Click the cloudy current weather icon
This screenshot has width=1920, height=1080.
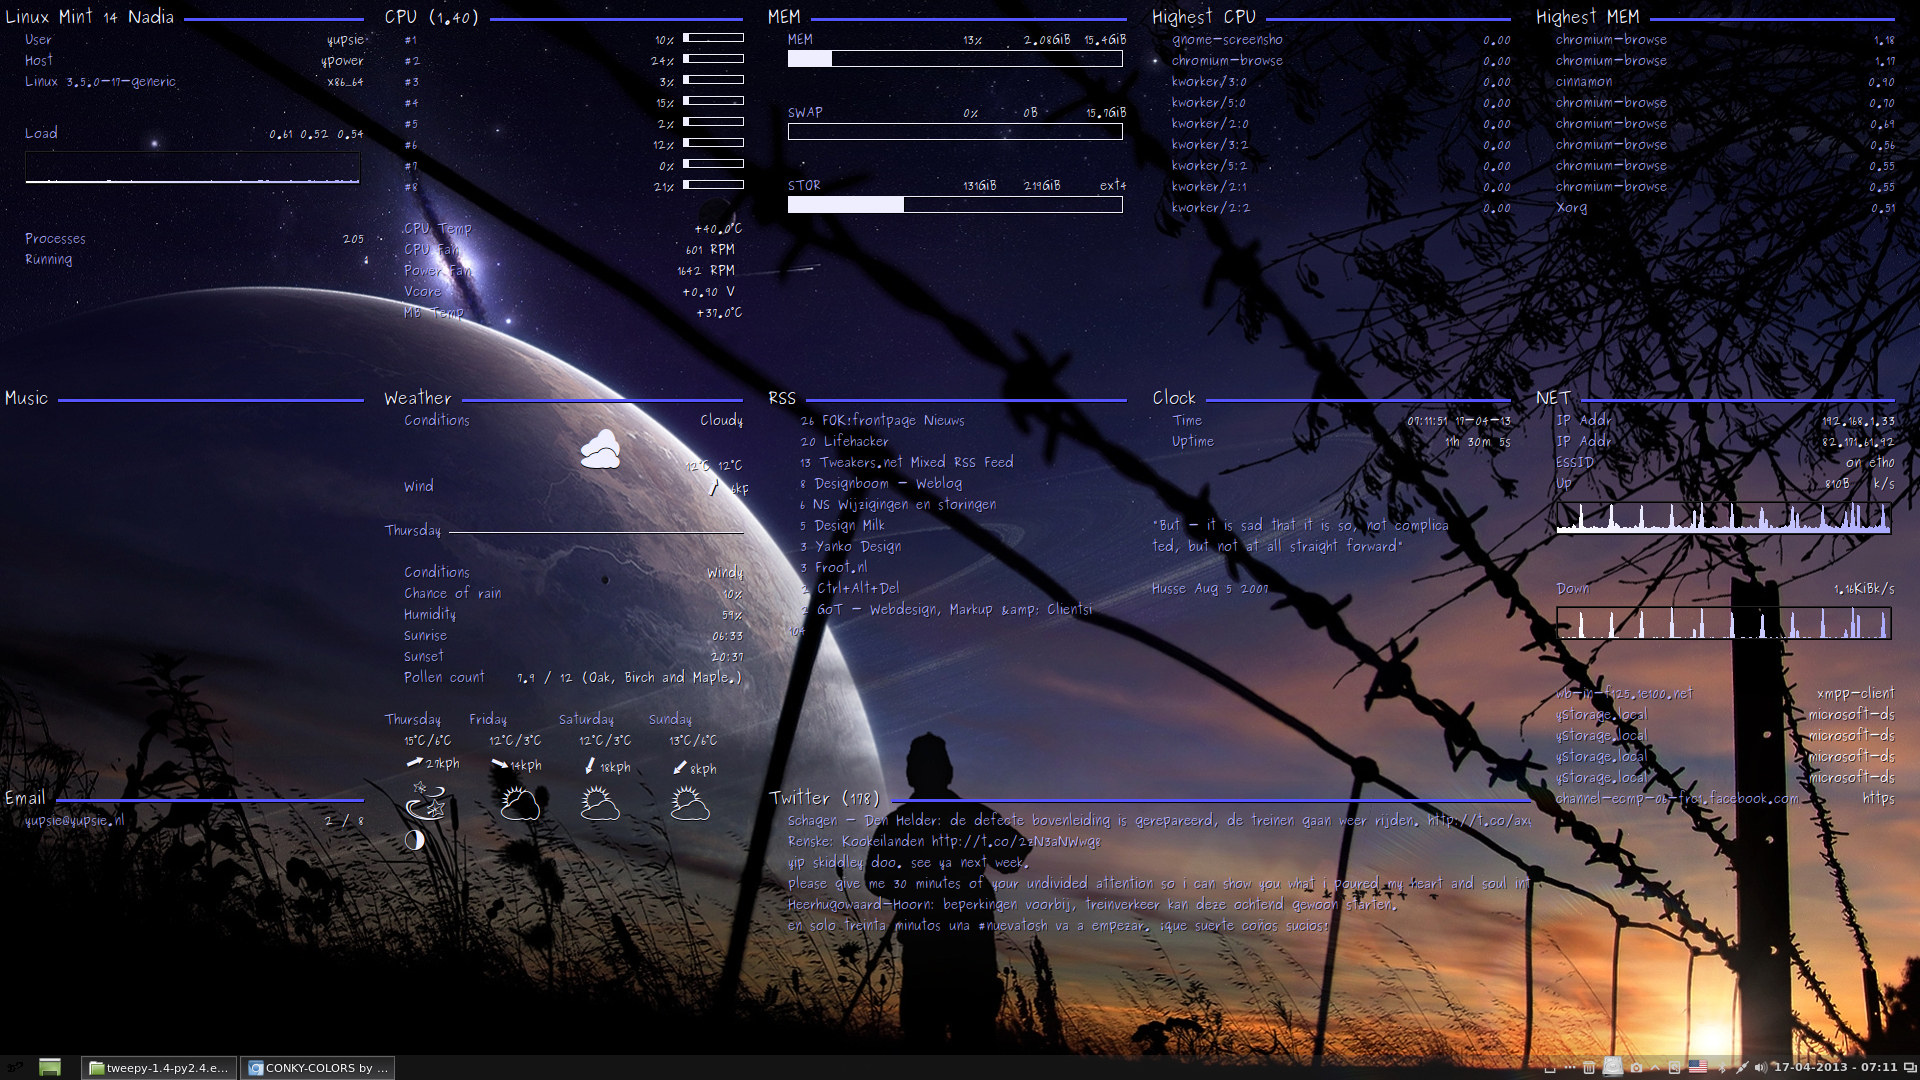[600, 450]
